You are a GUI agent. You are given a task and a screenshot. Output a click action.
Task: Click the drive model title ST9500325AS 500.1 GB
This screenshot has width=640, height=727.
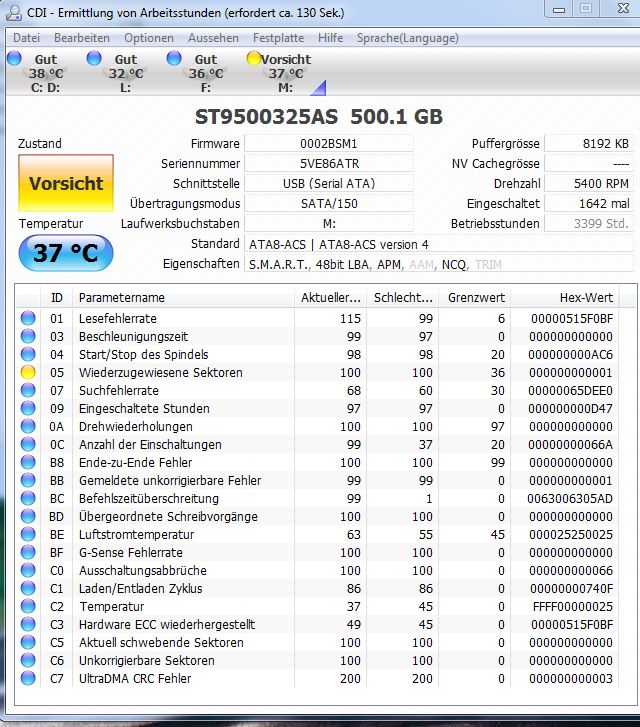pos(319,117)
